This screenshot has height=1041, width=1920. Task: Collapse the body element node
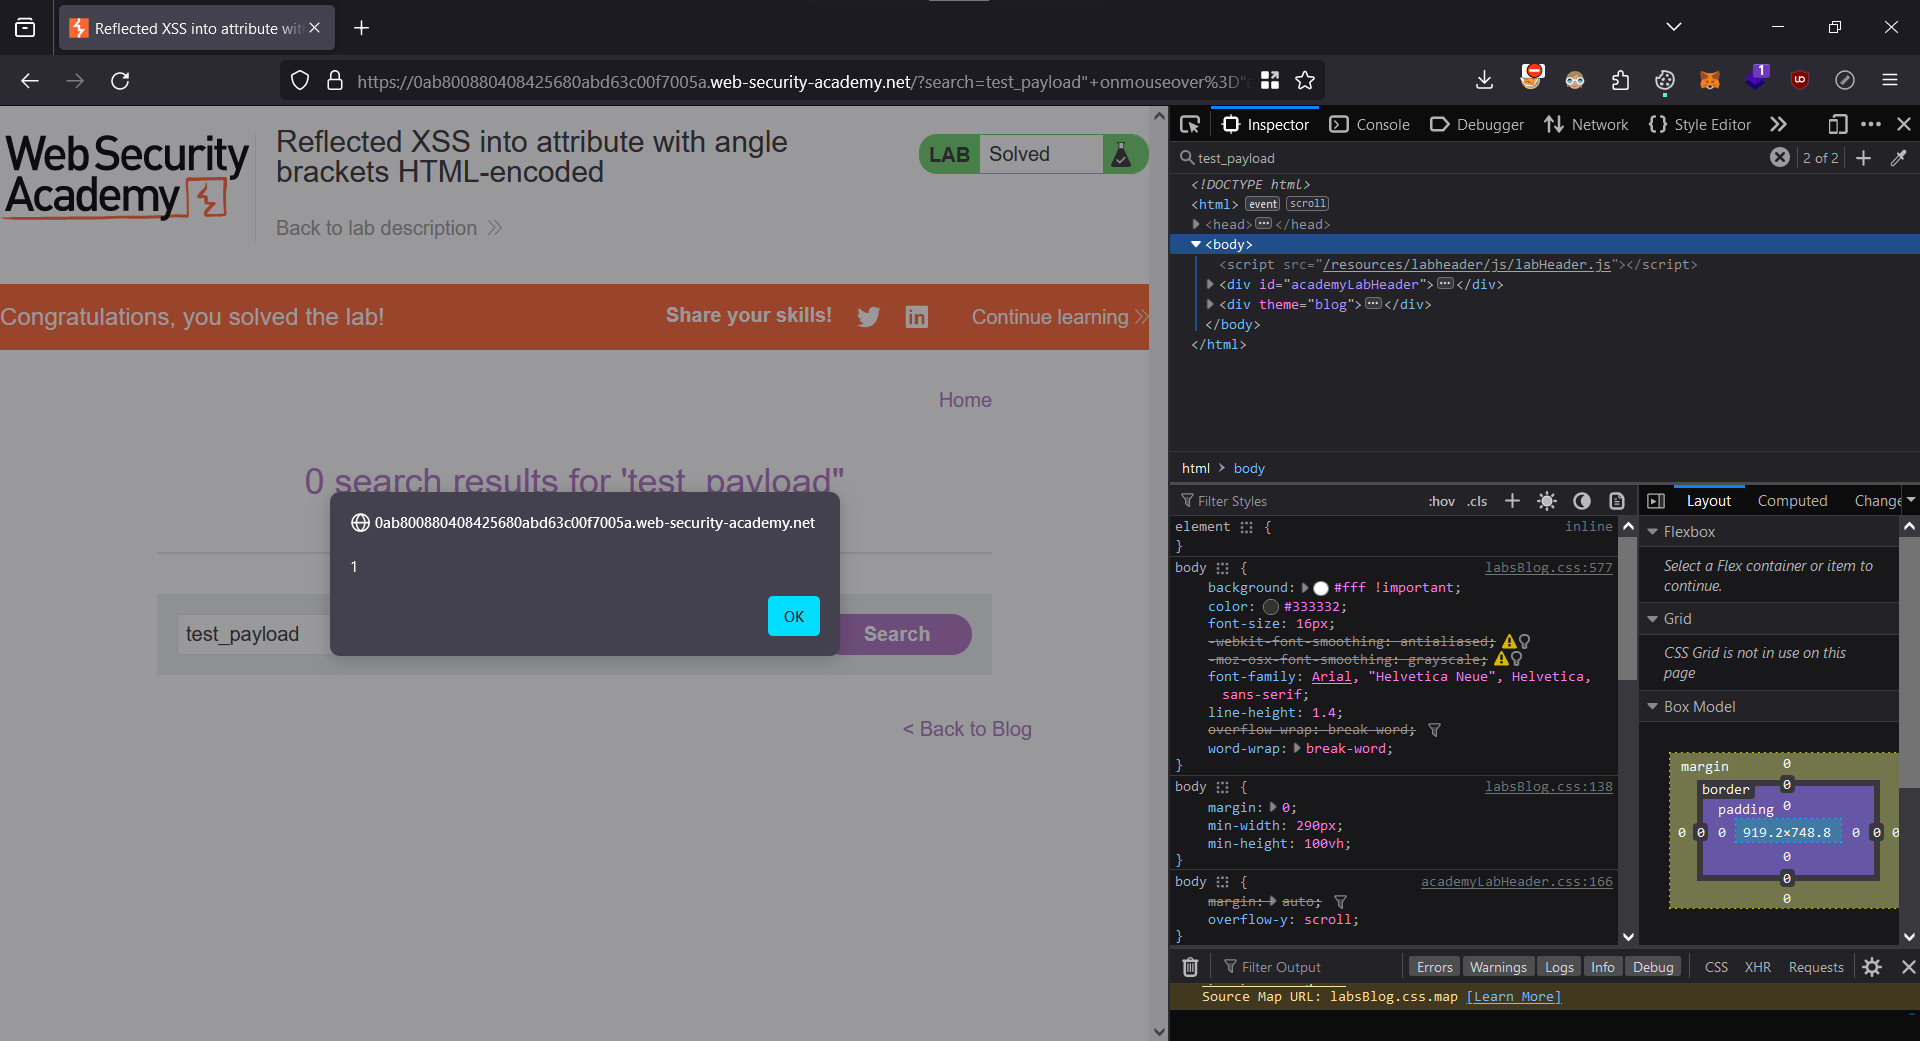tap(1196, 244)
